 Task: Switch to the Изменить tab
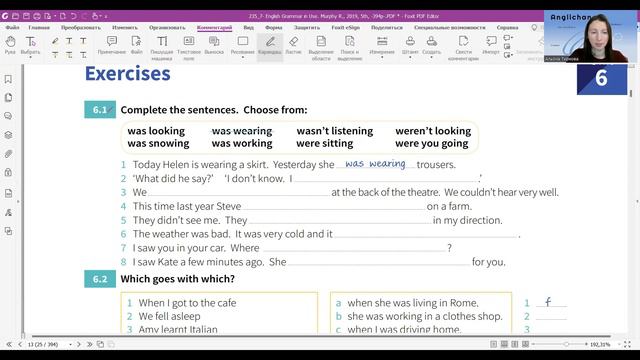tap(124, 27)
